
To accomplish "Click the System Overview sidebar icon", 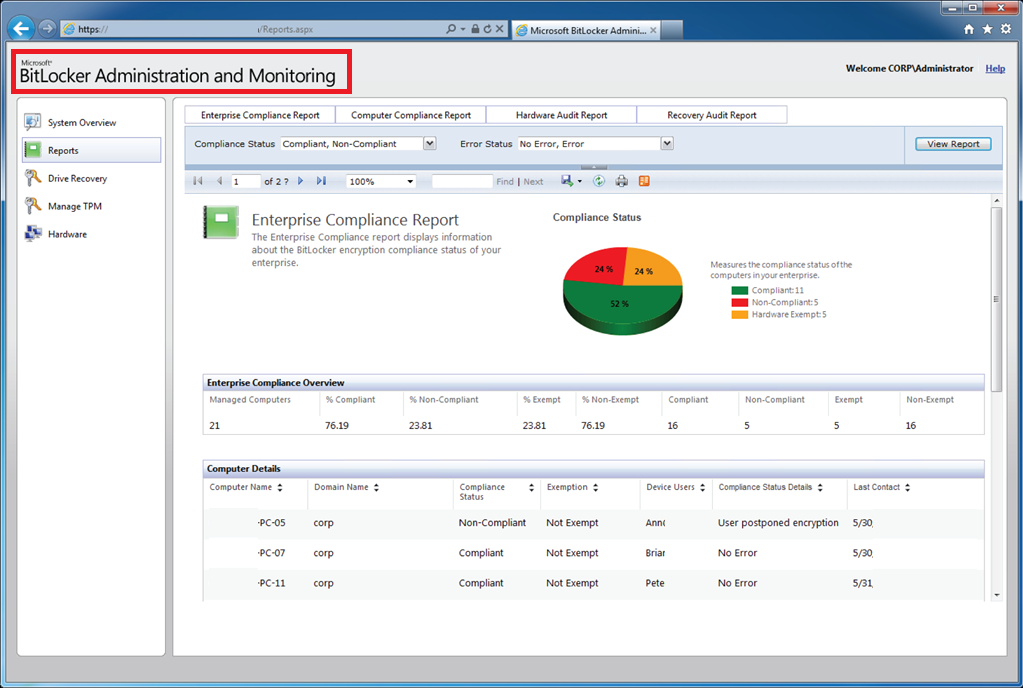I will [x=33, y=122].
